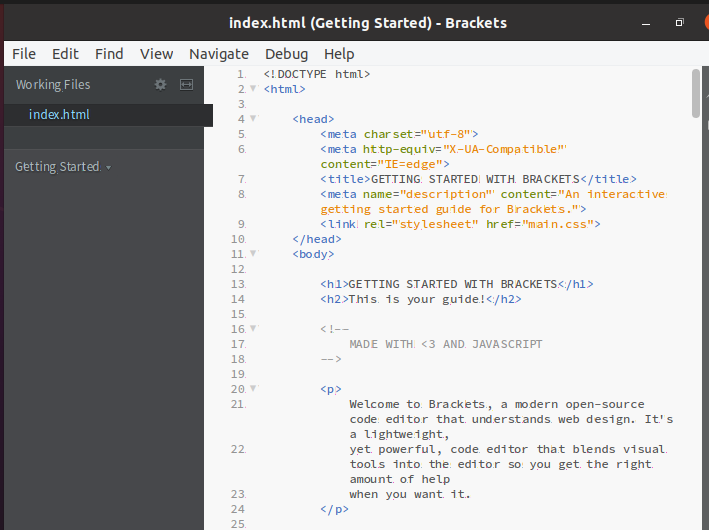Click the text "Welcome to Brackets" on line 21
709x530 pixels.
point(417,404)
